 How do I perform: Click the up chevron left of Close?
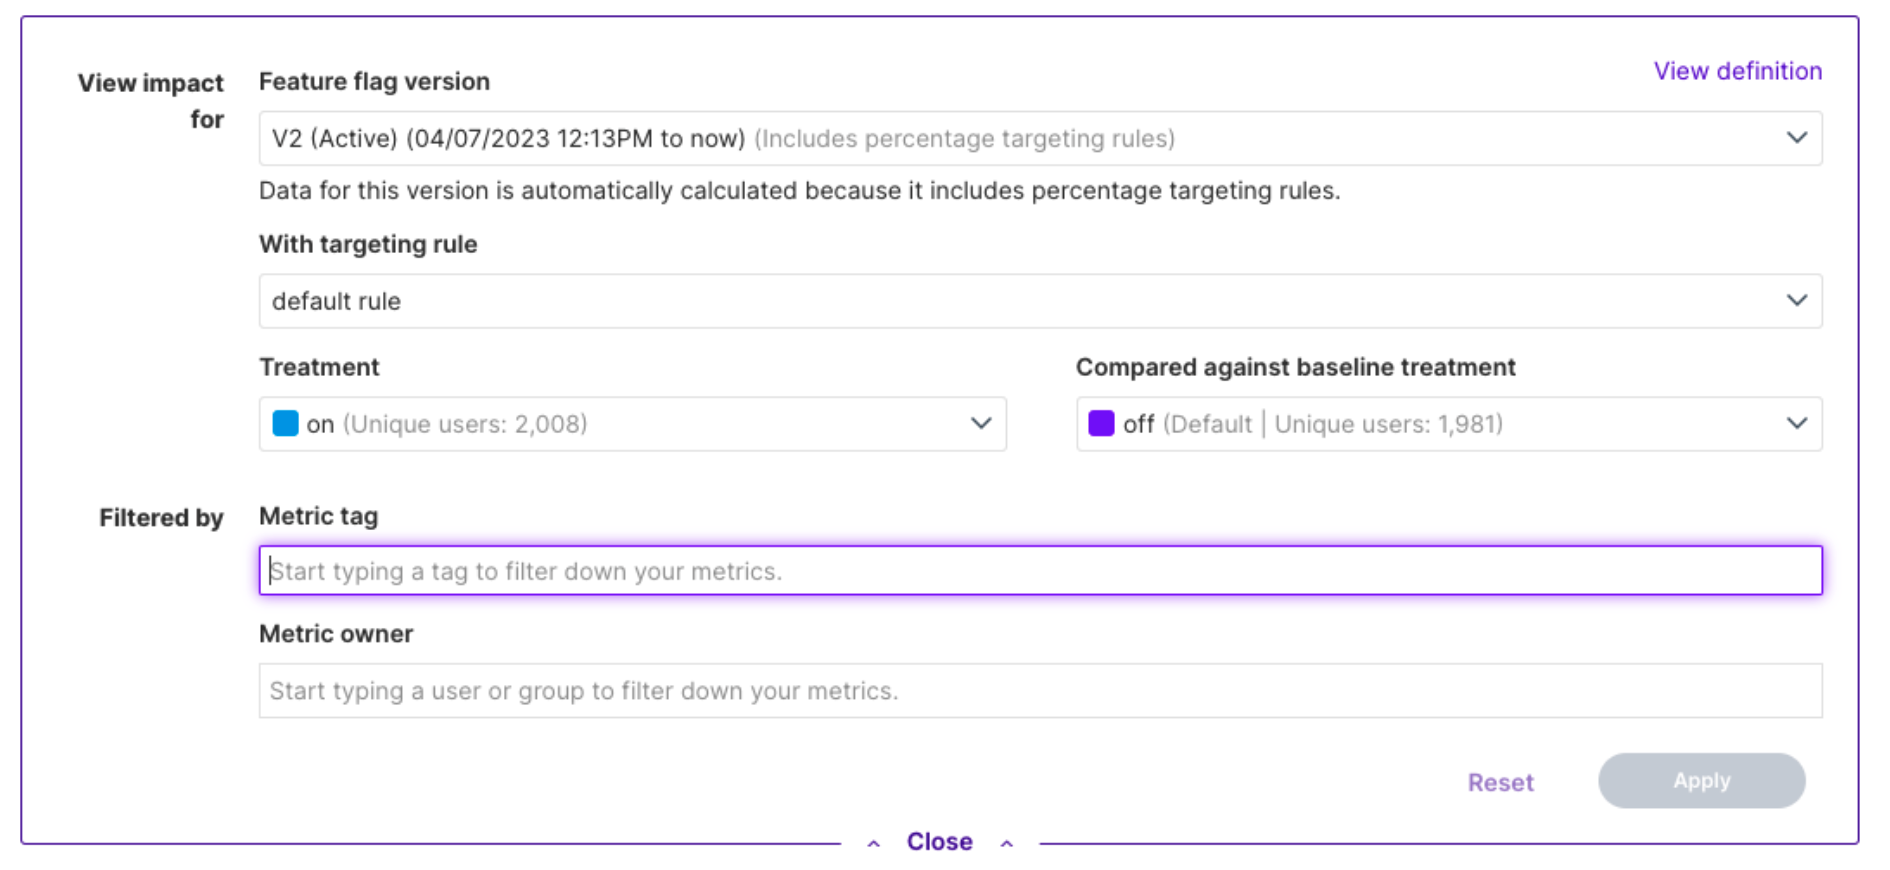pyautogui.click(x=873, y=844)
